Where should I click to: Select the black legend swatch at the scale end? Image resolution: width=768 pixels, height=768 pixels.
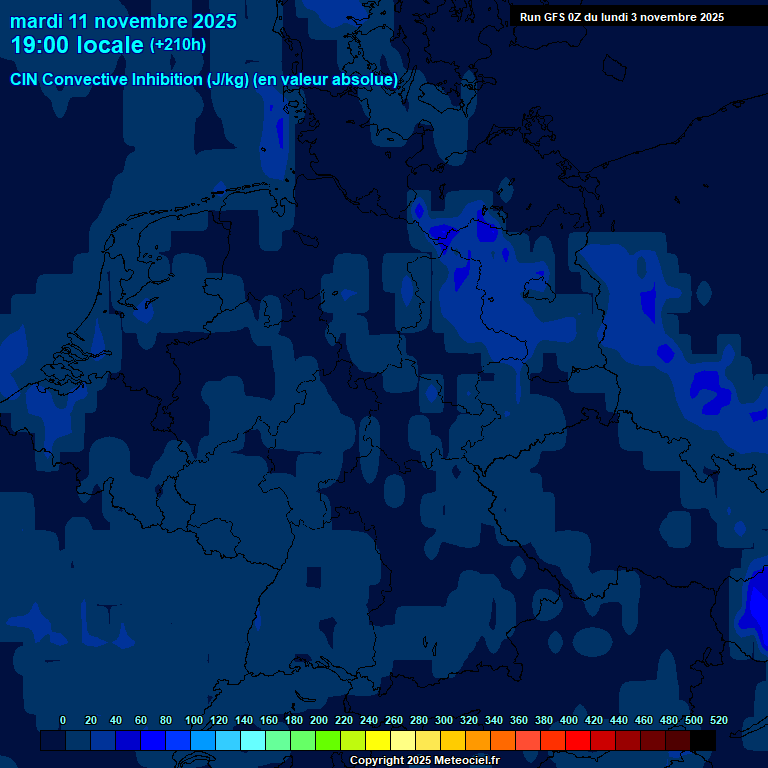(x=703, y=741)
